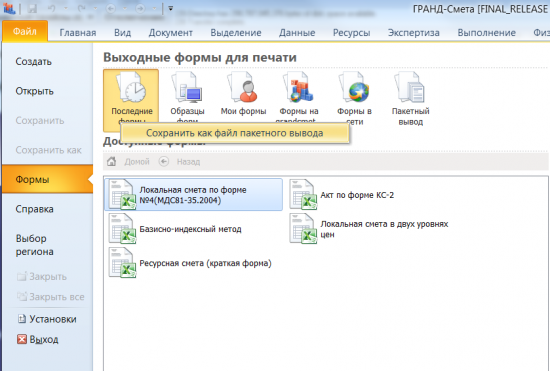Click Создать in the file menu
This screenshot has height=371, width=550.
click(x=34, y=62)
